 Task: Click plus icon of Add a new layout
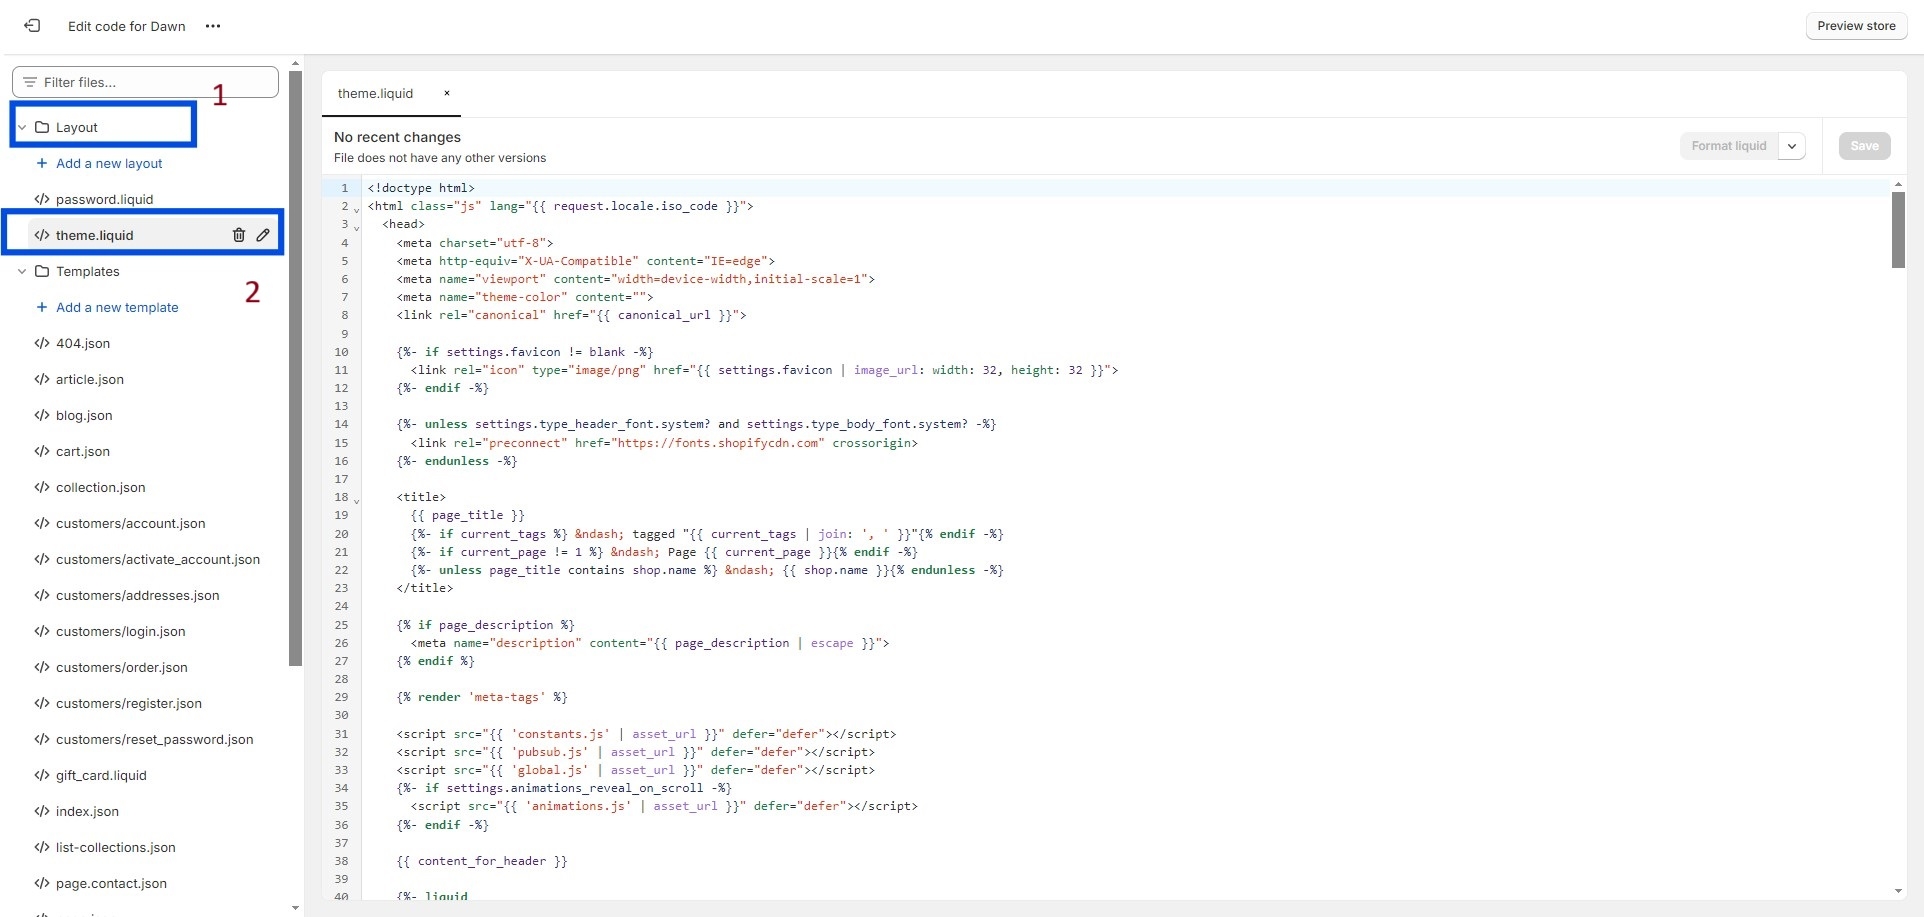click(42, 163)
